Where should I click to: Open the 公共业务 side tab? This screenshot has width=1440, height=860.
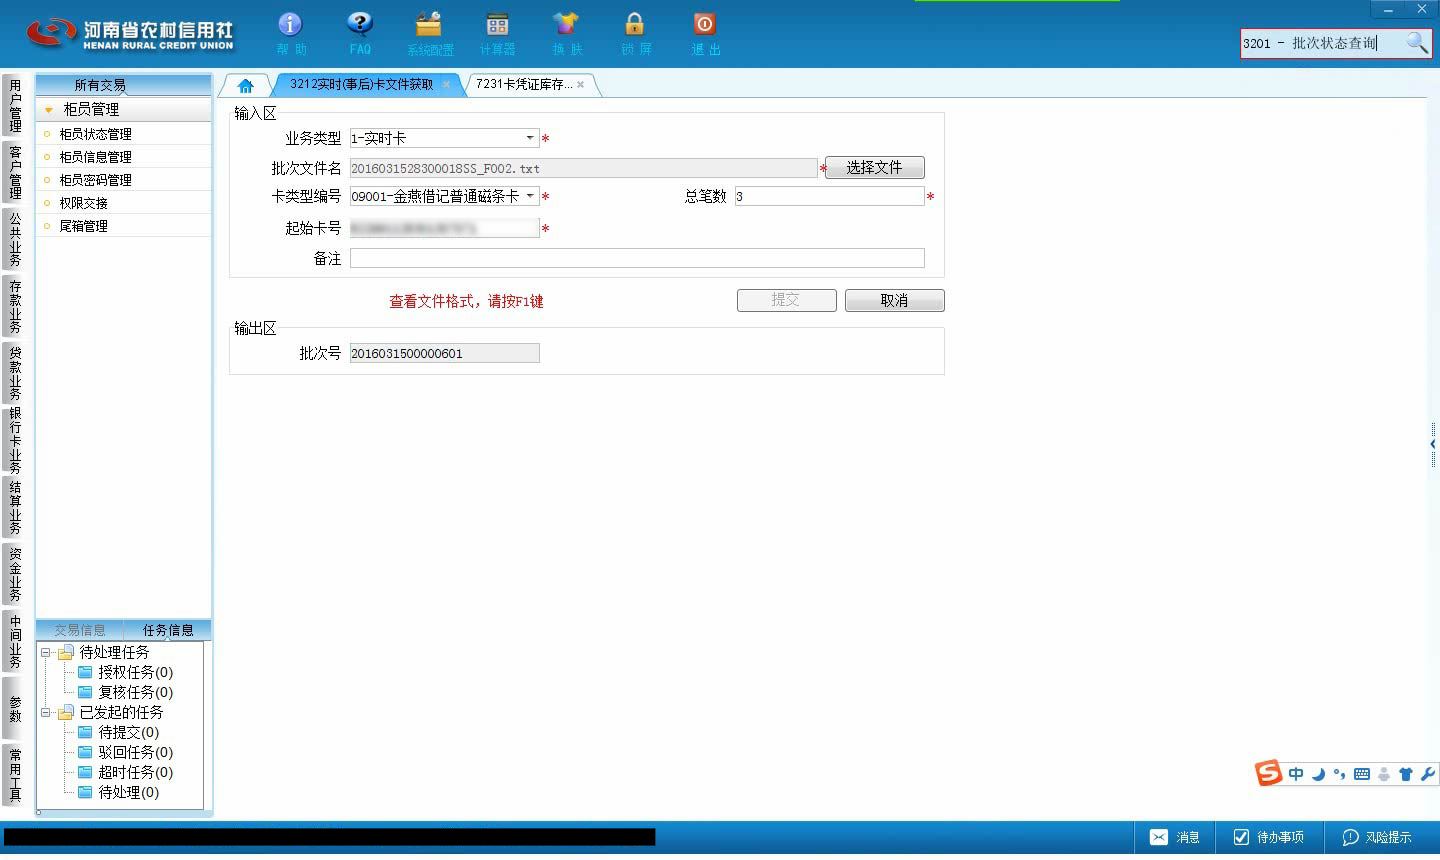[x=15, y=238]
